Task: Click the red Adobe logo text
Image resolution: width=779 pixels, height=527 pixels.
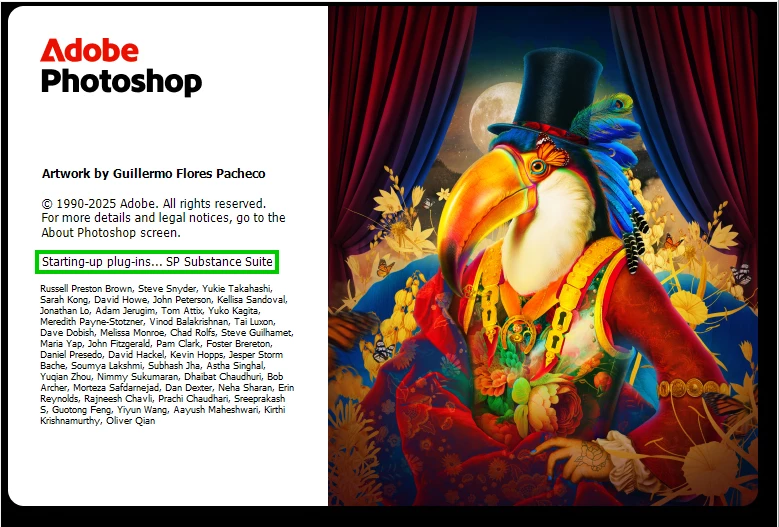Action: pyautogui.click(x=89, y=50)
